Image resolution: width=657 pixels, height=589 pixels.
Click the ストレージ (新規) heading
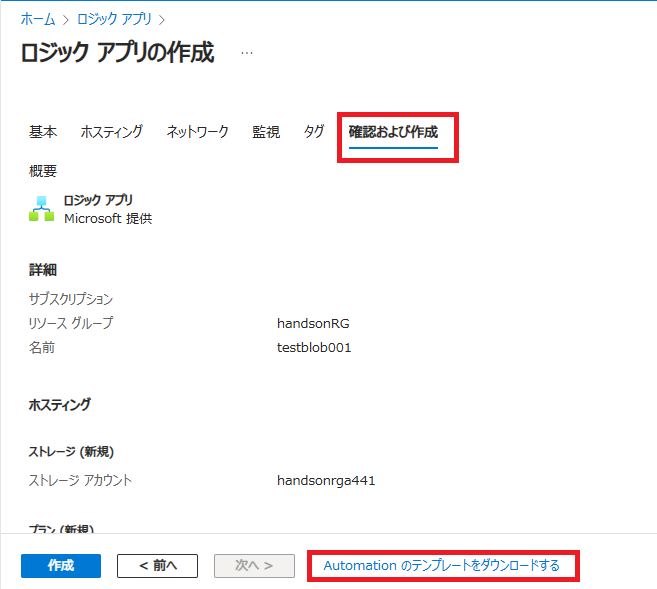pyautogui.click(x=71, y=452)
